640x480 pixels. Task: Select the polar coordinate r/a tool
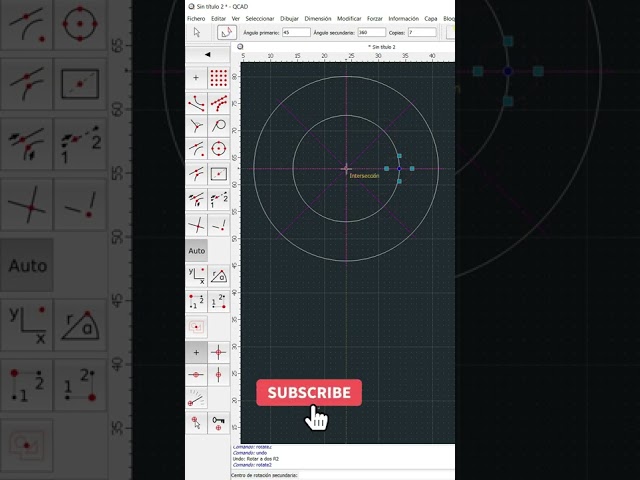point(218,276)
